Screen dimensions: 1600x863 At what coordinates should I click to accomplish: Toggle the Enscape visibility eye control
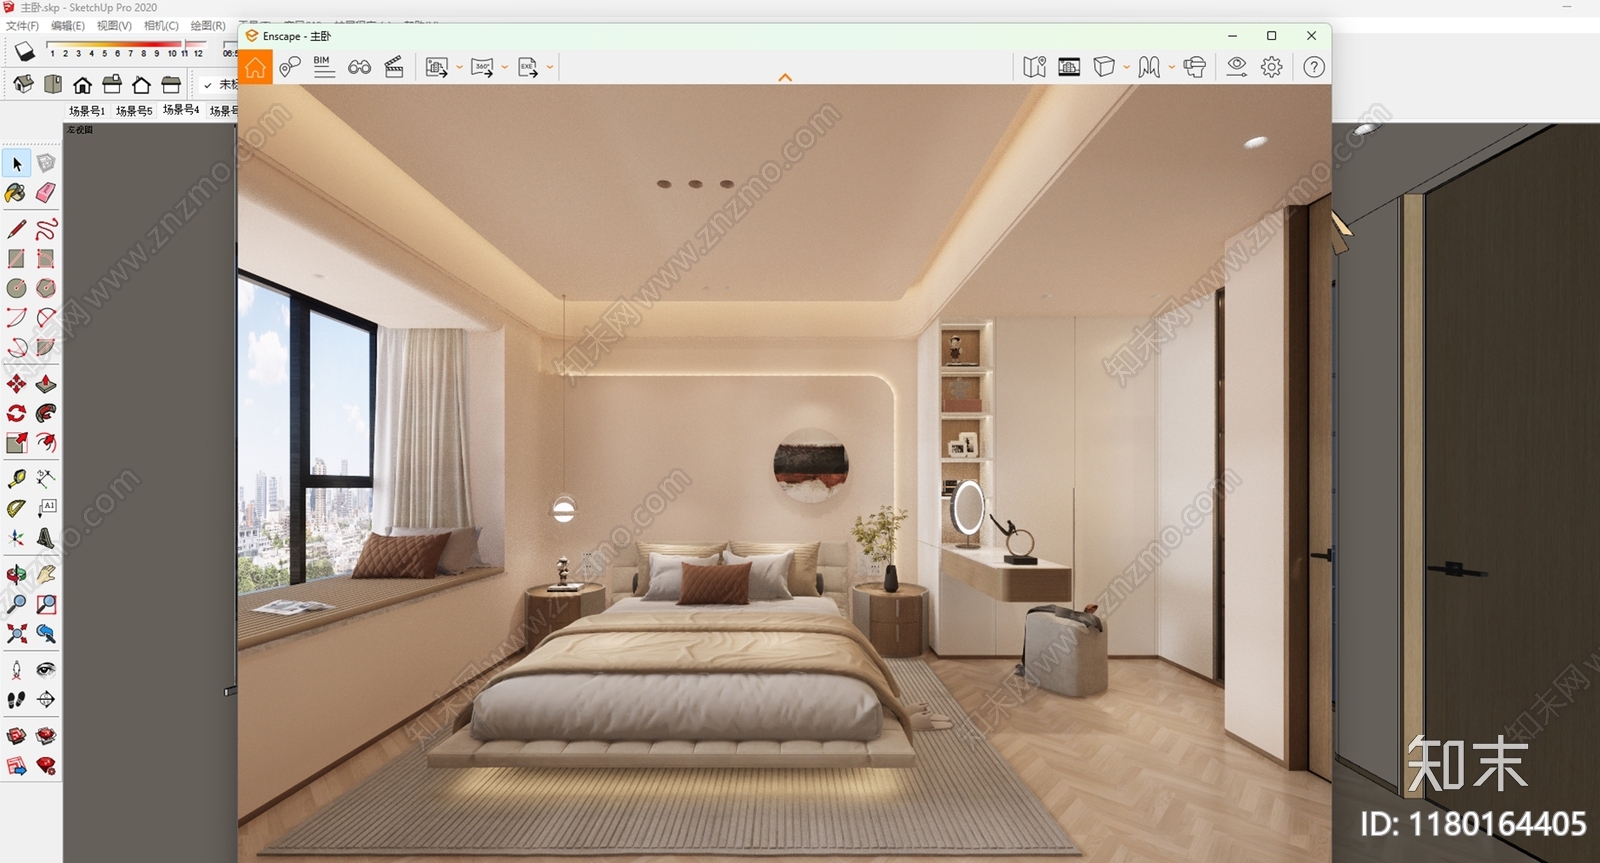pos(1237,67)
